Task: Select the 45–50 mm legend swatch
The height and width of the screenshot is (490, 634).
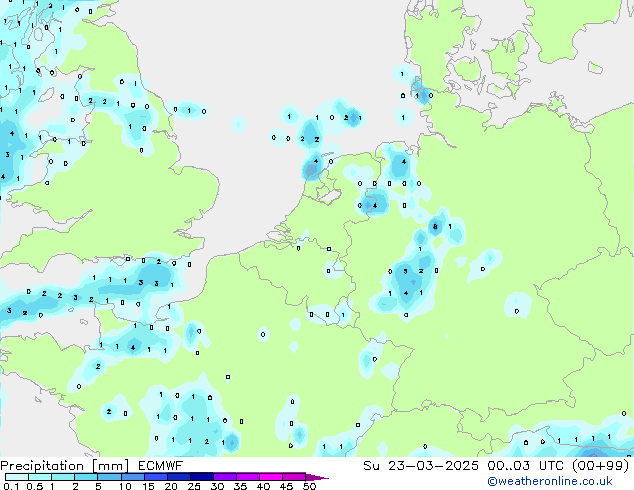Action: [x=293, y=477]
